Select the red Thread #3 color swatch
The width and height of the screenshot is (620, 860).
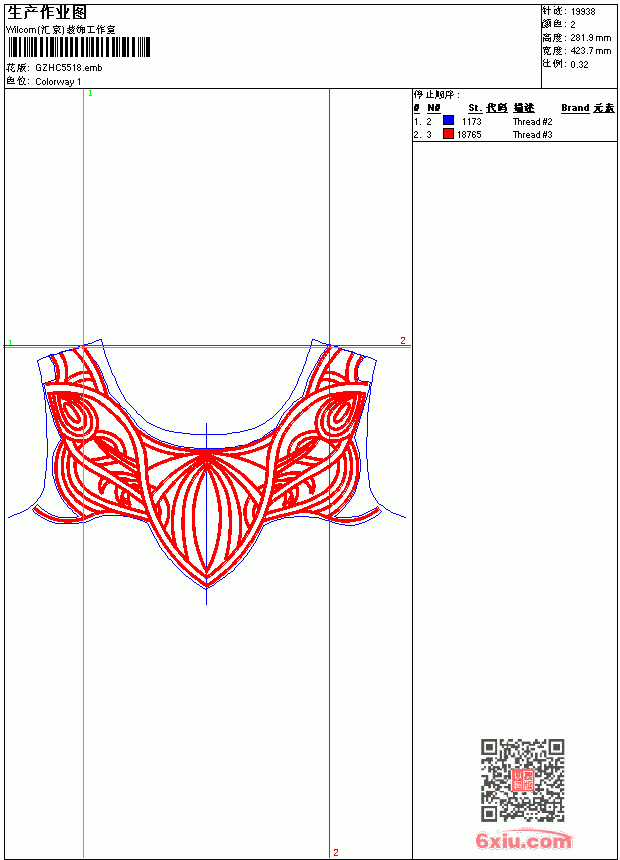448,133
